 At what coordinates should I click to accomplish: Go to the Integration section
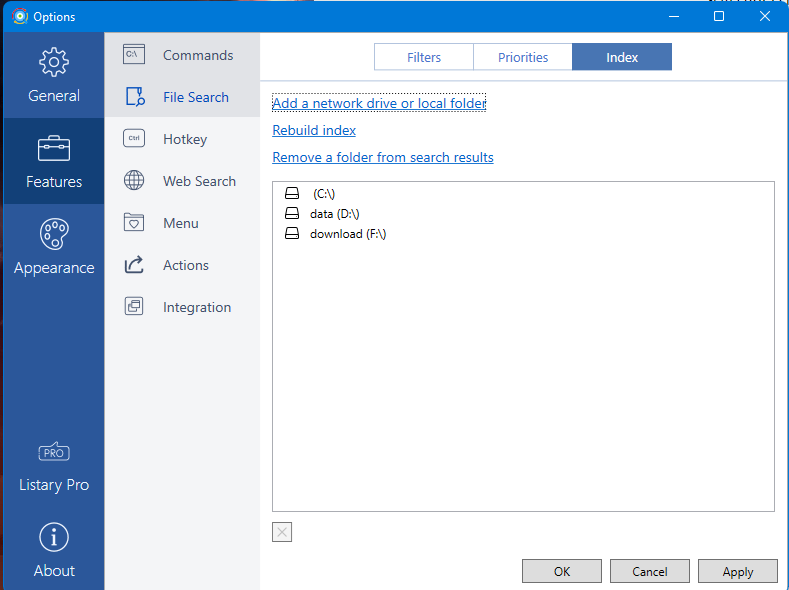click(x=182, y=307)
